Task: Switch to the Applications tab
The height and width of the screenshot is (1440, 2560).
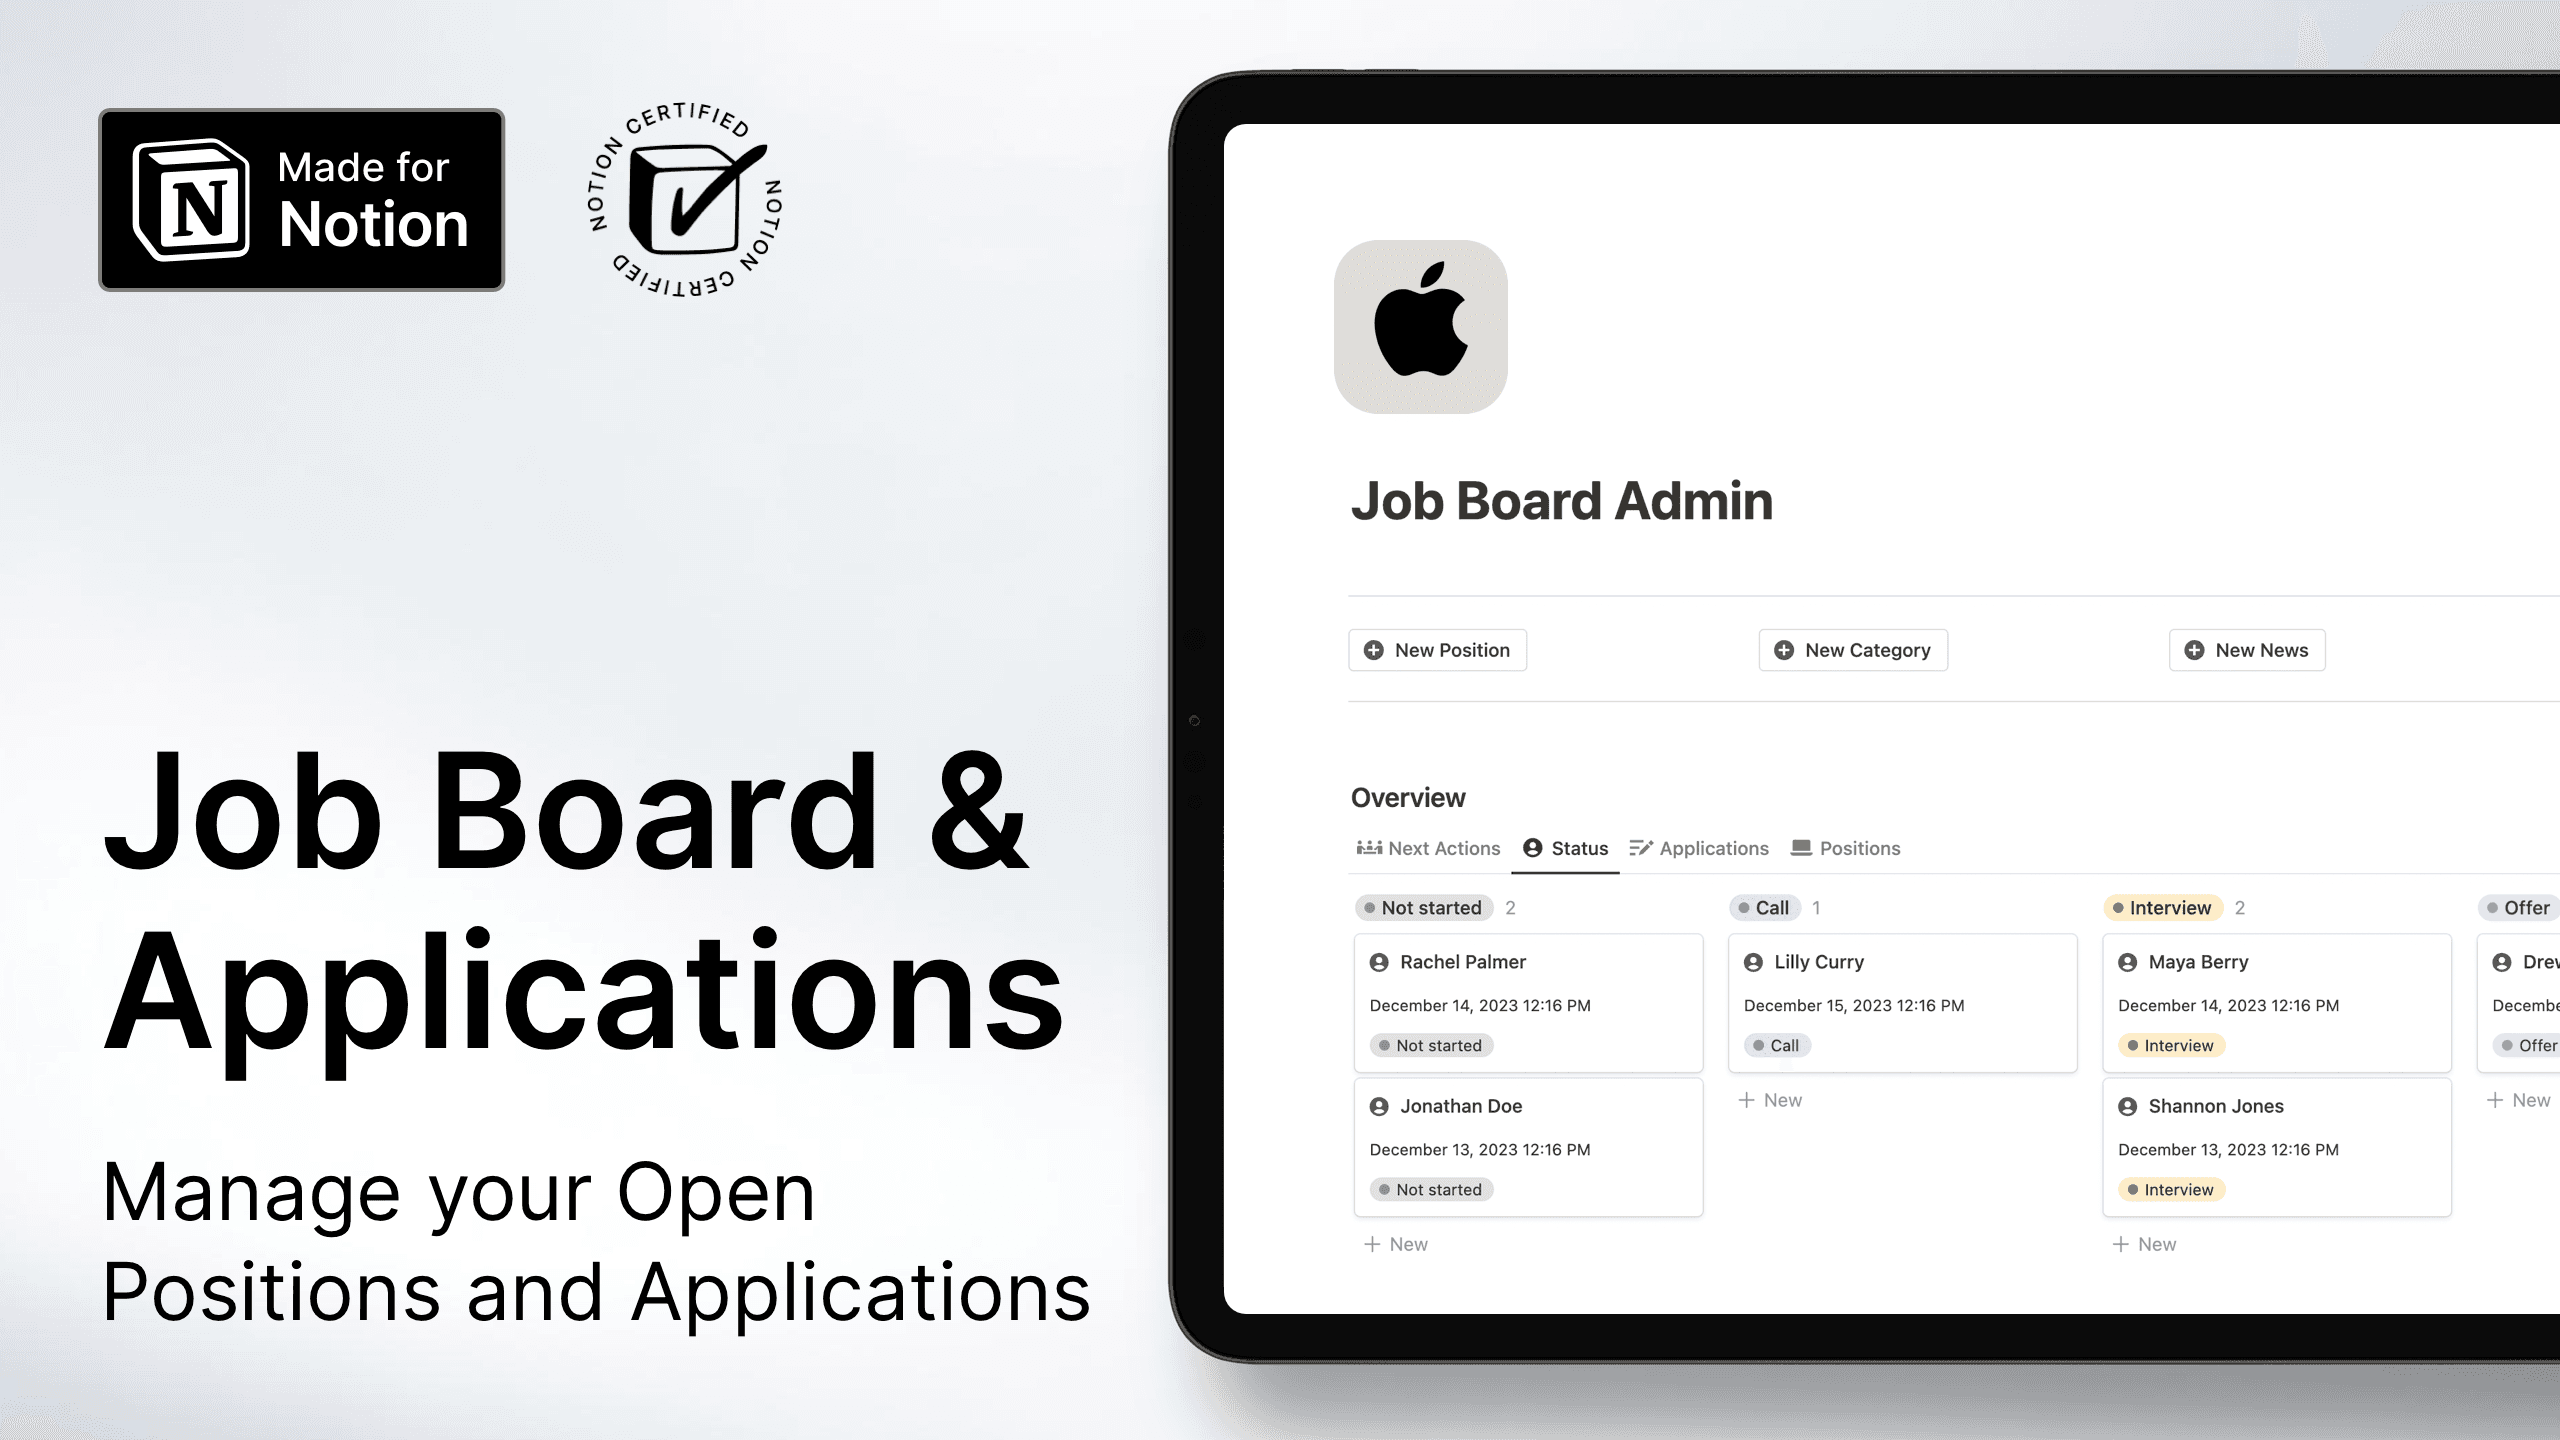Action: pyautogui.click(x=1713, y=847)
